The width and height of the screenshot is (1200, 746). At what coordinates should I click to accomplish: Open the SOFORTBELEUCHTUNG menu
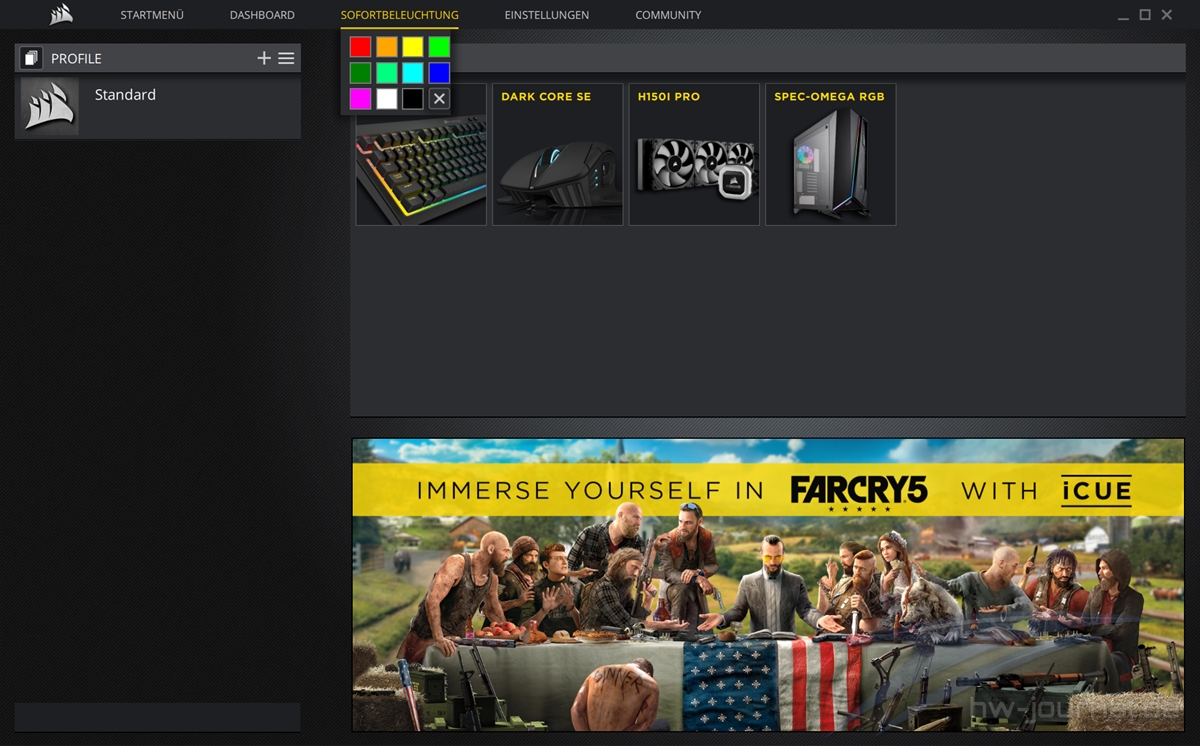(x=399, y=15)
